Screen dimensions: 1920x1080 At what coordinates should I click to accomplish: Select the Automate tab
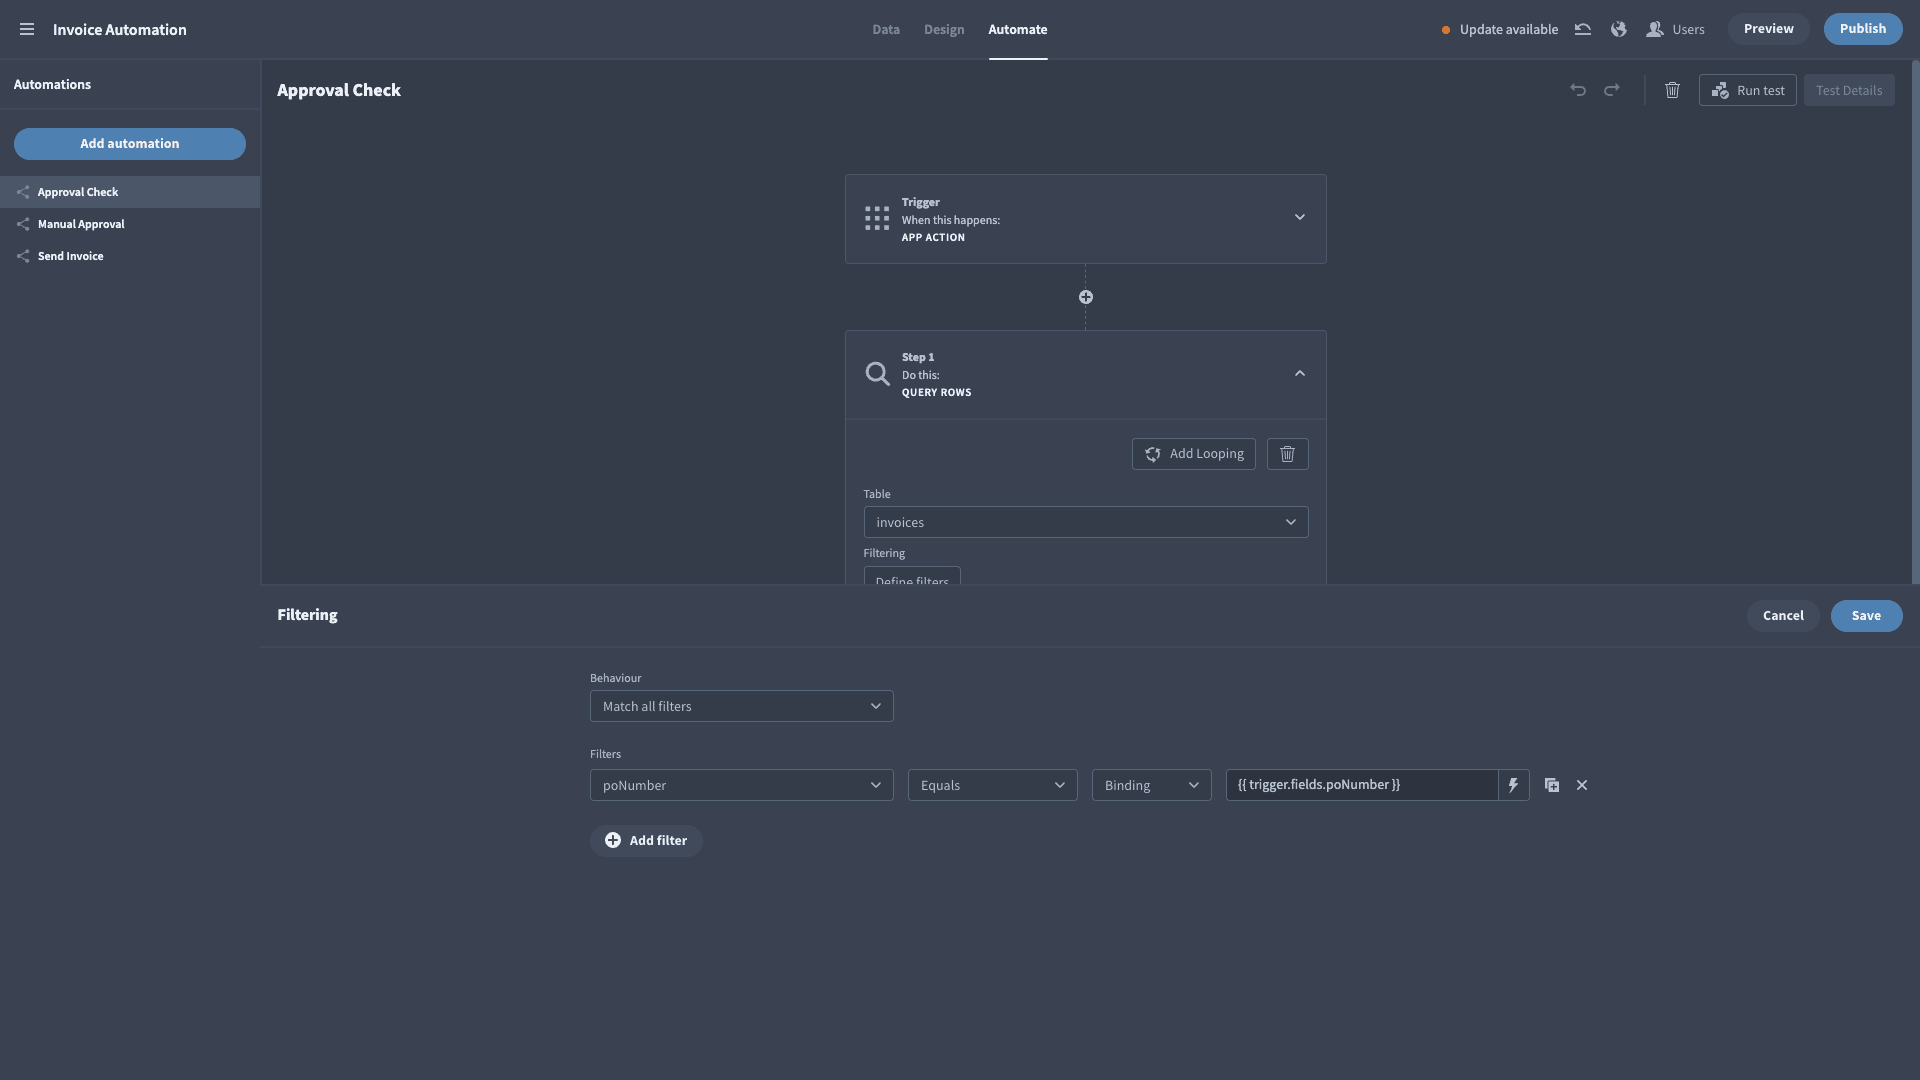point(1018,29)
